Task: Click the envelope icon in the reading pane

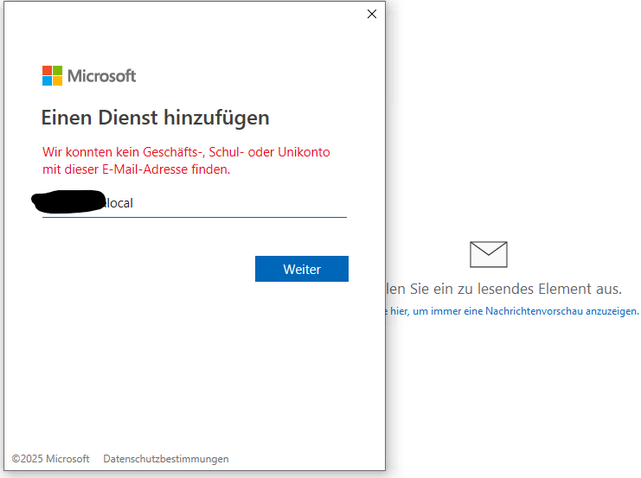Action: [489, 254]
